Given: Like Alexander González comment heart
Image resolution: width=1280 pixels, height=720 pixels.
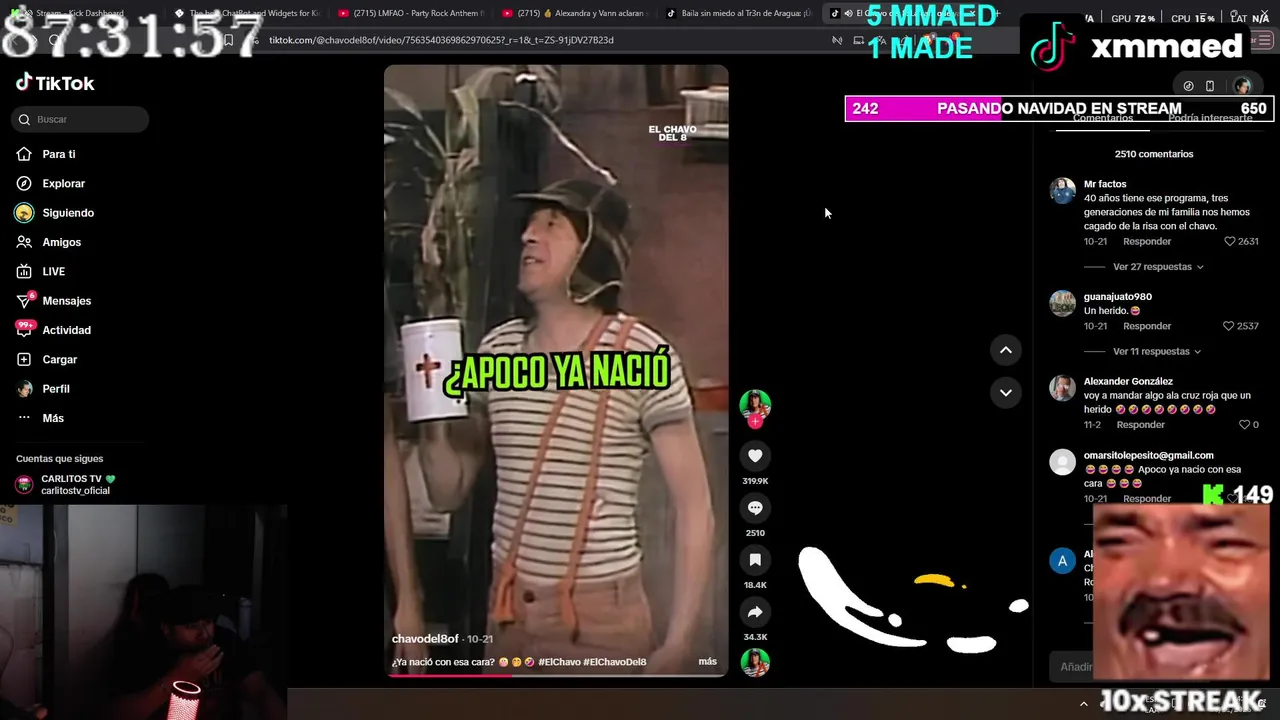Looking at the screenshot, I should [1245, 425].
